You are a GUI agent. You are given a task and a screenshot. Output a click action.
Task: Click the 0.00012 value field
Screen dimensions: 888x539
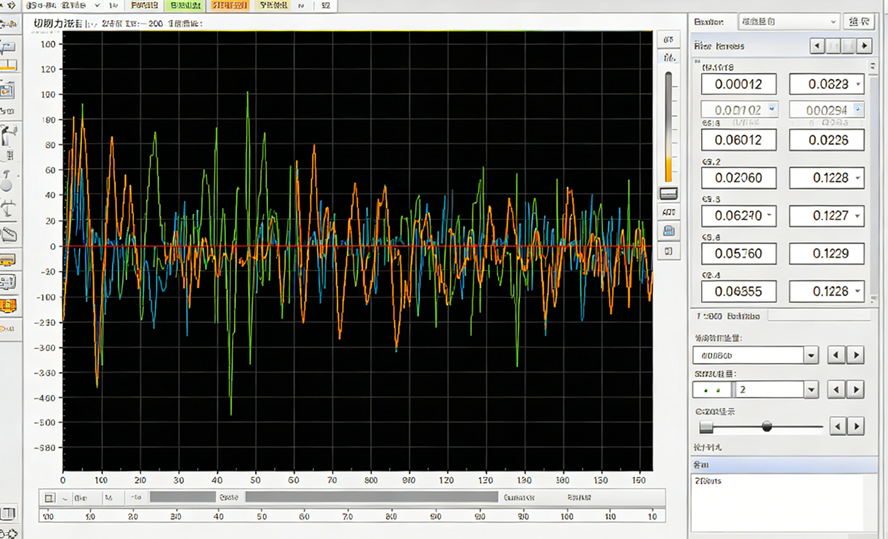[x=739, y=85]
